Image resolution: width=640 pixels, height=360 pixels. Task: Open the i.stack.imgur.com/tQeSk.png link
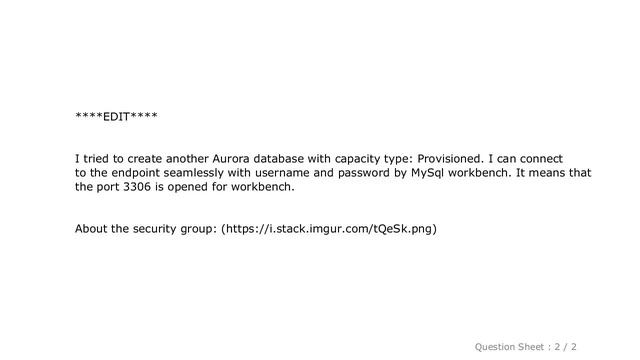tap(329, 229)
